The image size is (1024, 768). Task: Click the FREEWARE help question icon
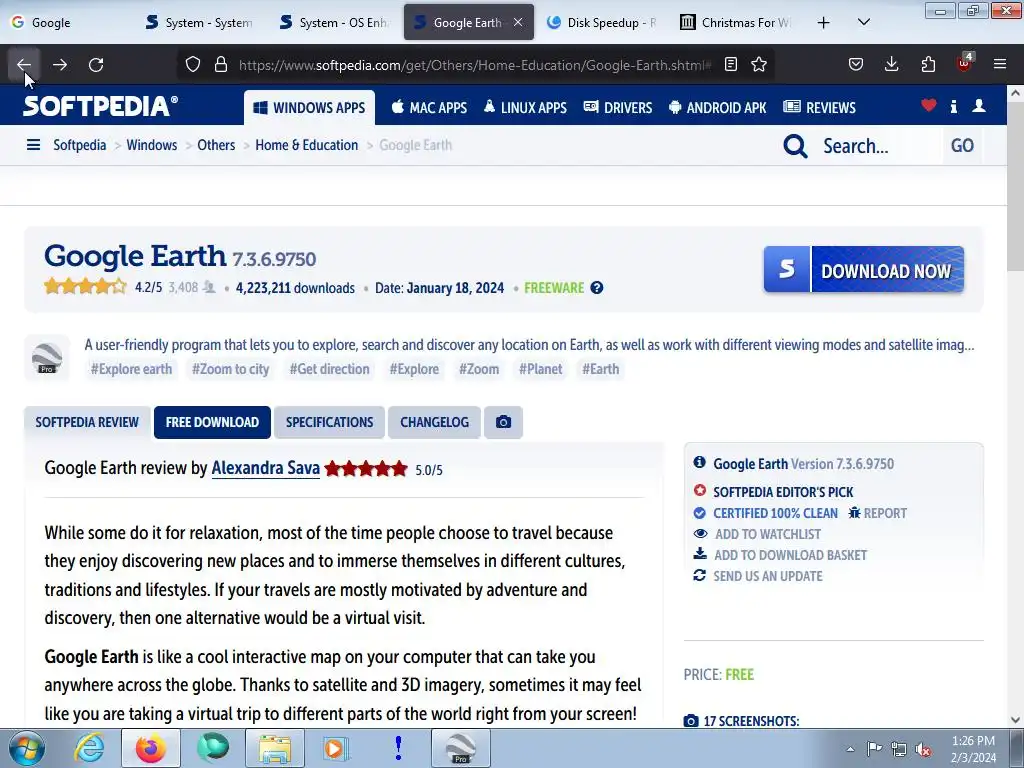click(x=596, y=288)
